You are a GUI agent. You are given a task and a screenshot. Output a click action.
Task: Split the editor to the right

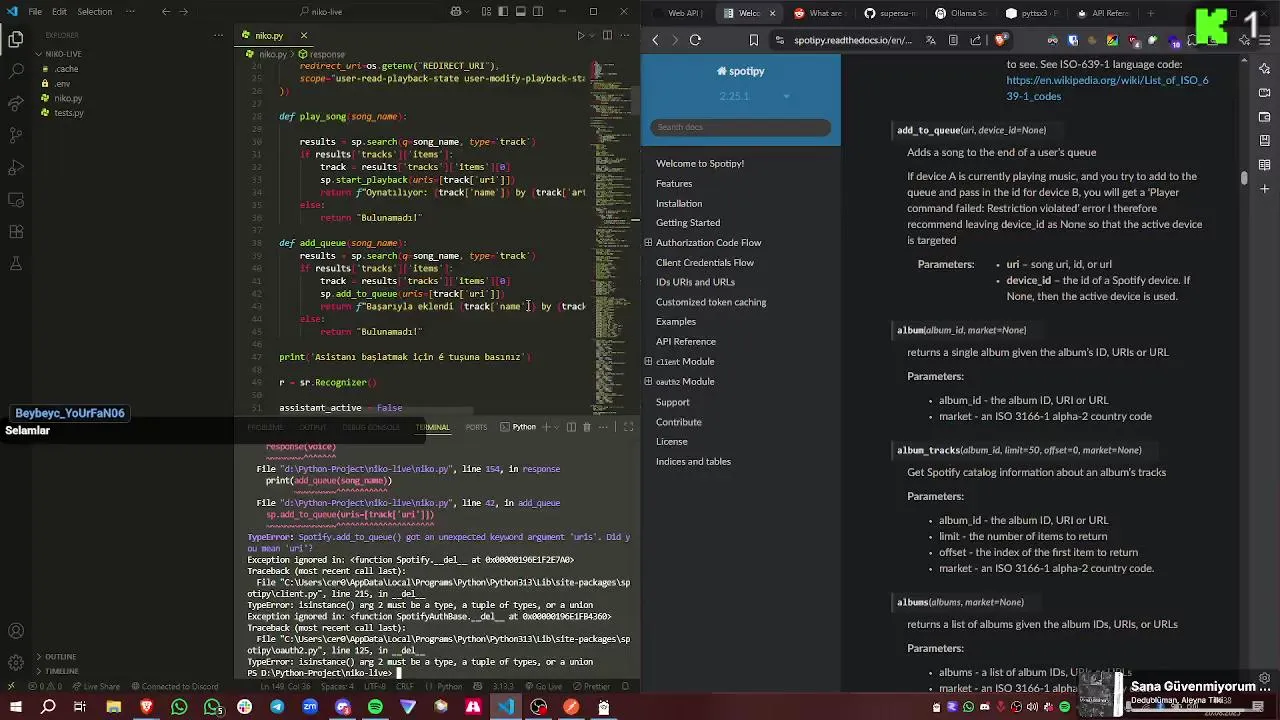[607, 35]
